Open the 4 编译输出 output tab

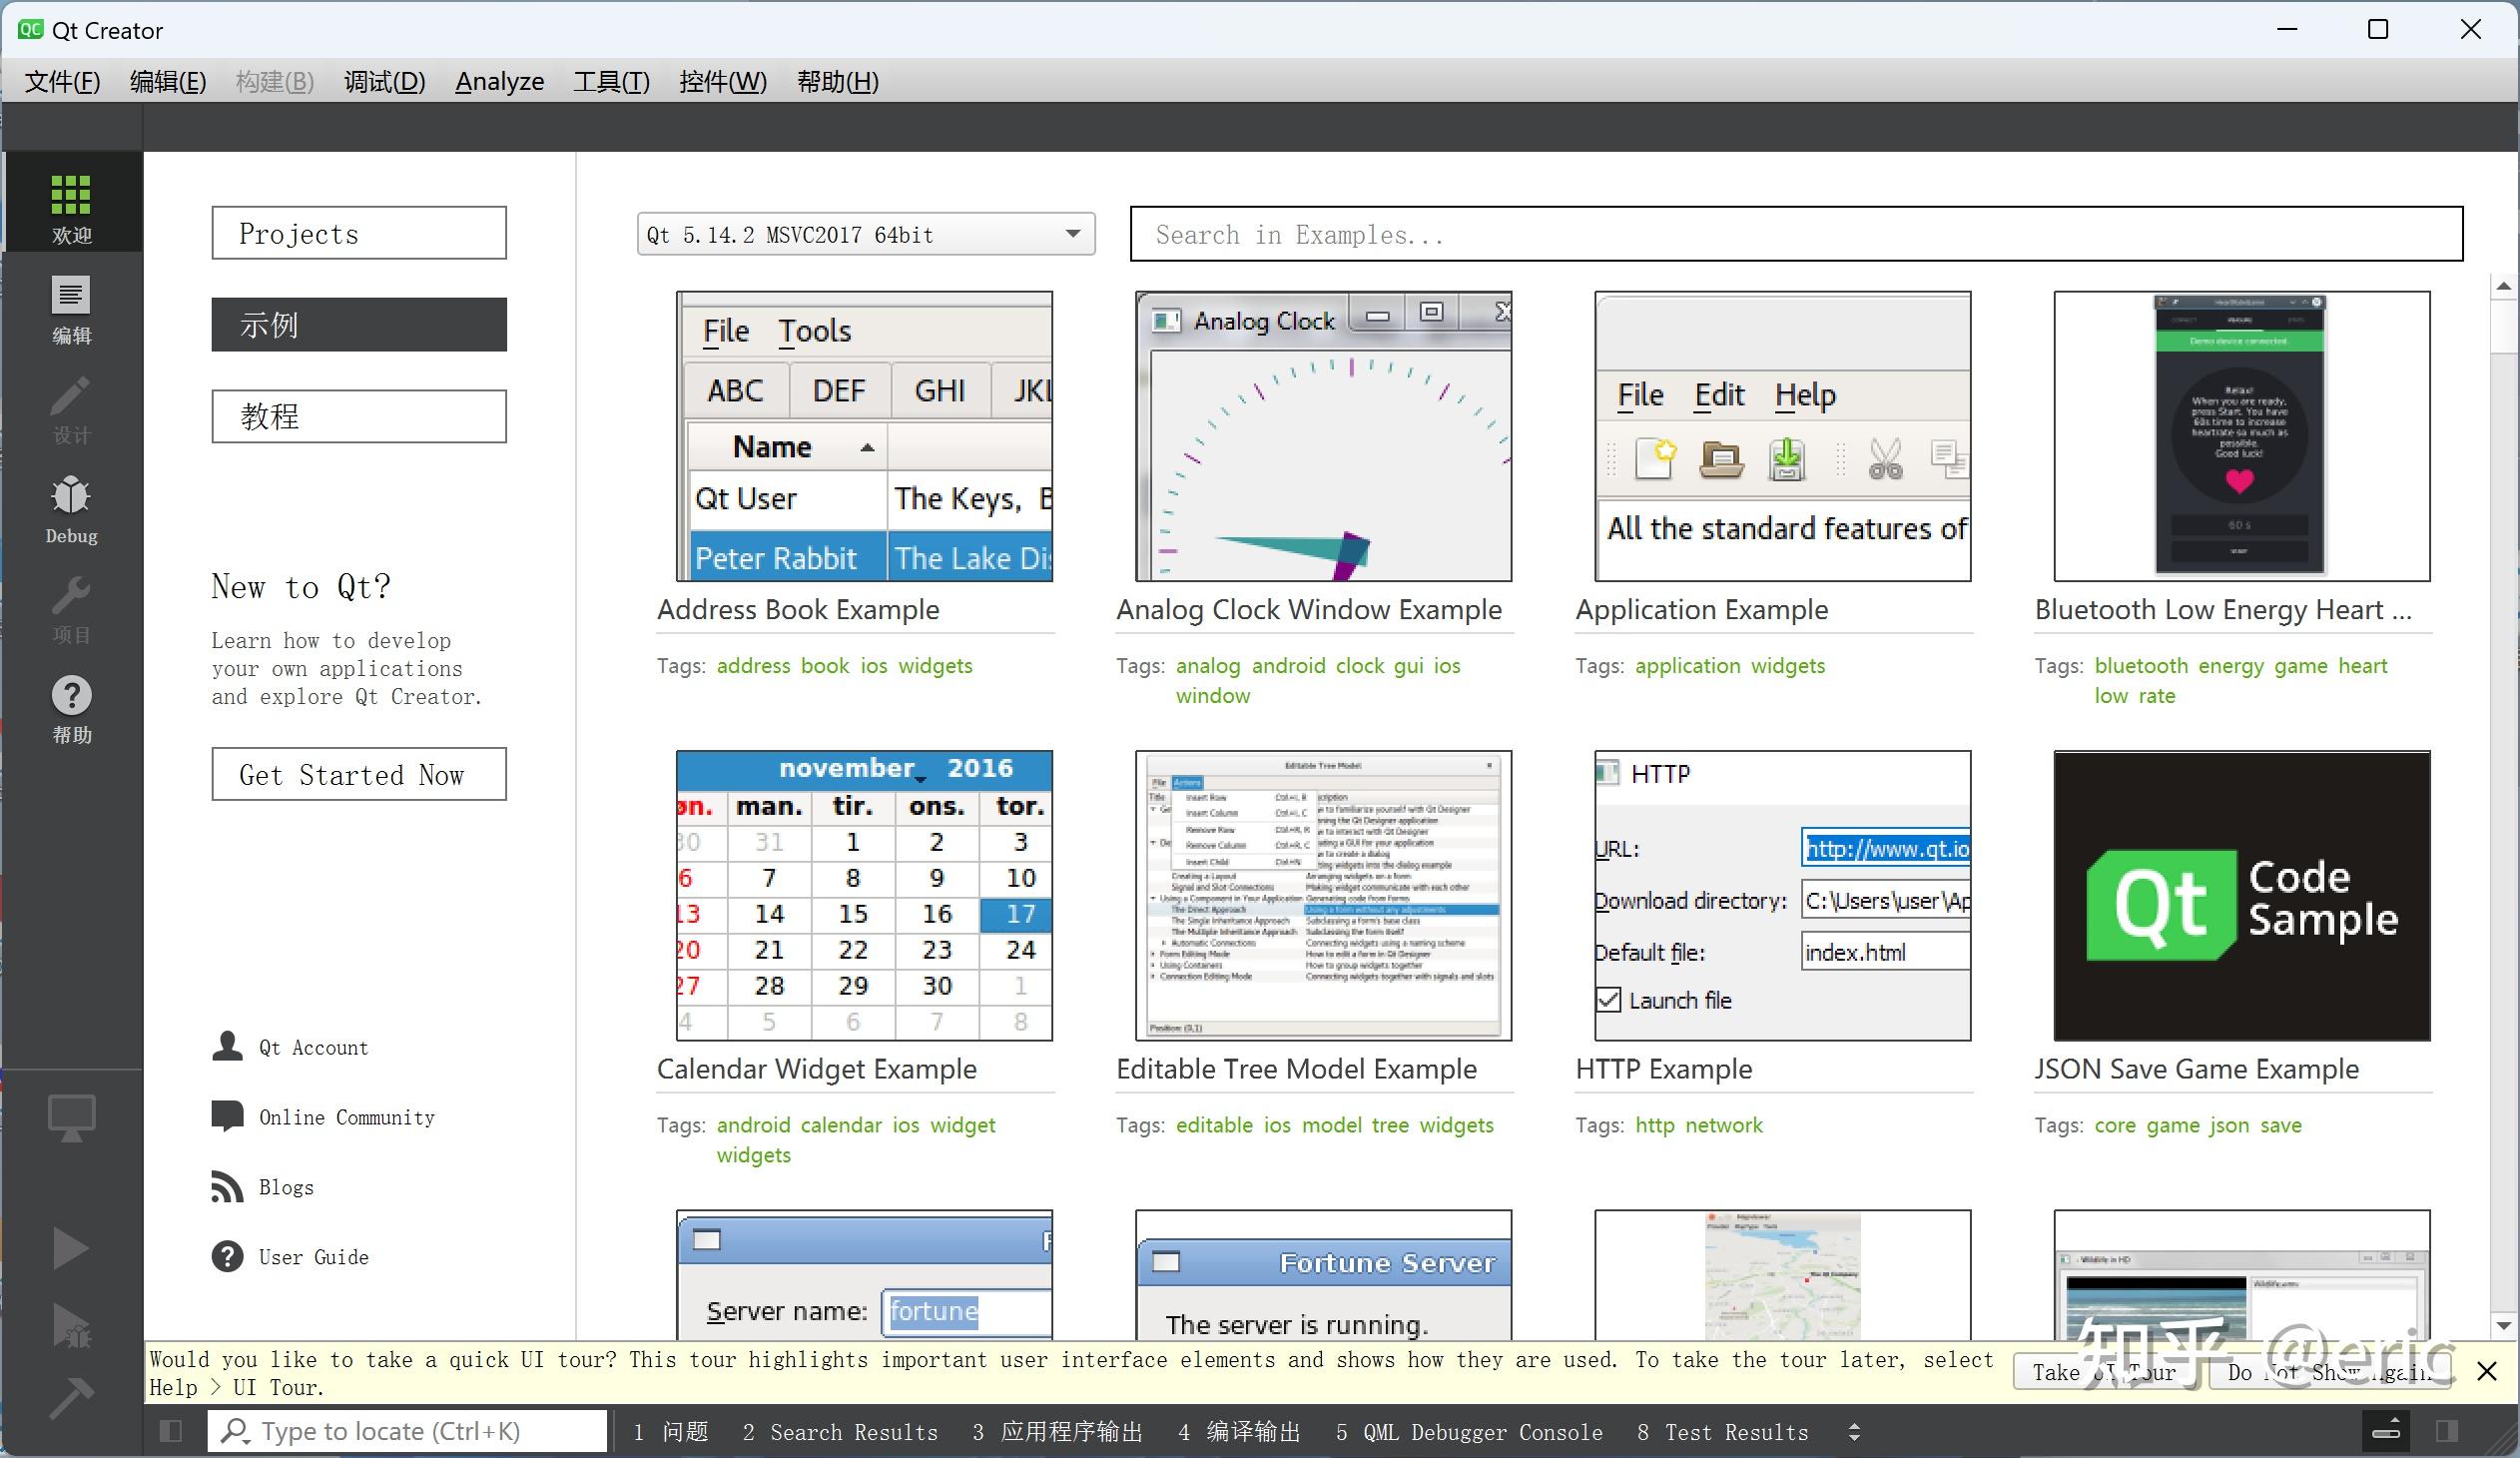pyautogui.click(x=1239, y=1432)
